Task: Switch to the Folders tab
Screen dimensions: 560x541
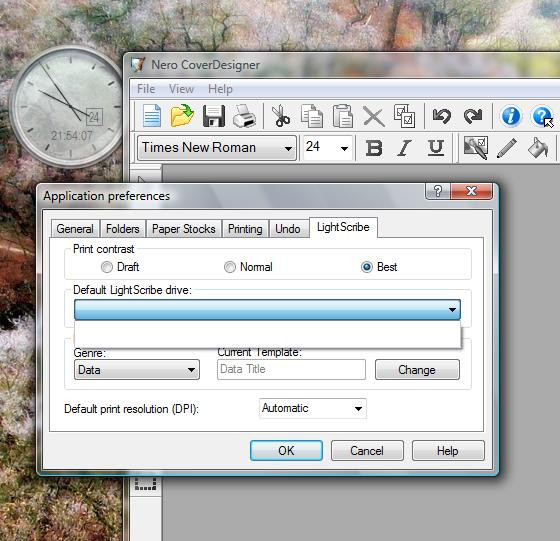Action: (122, 229)
